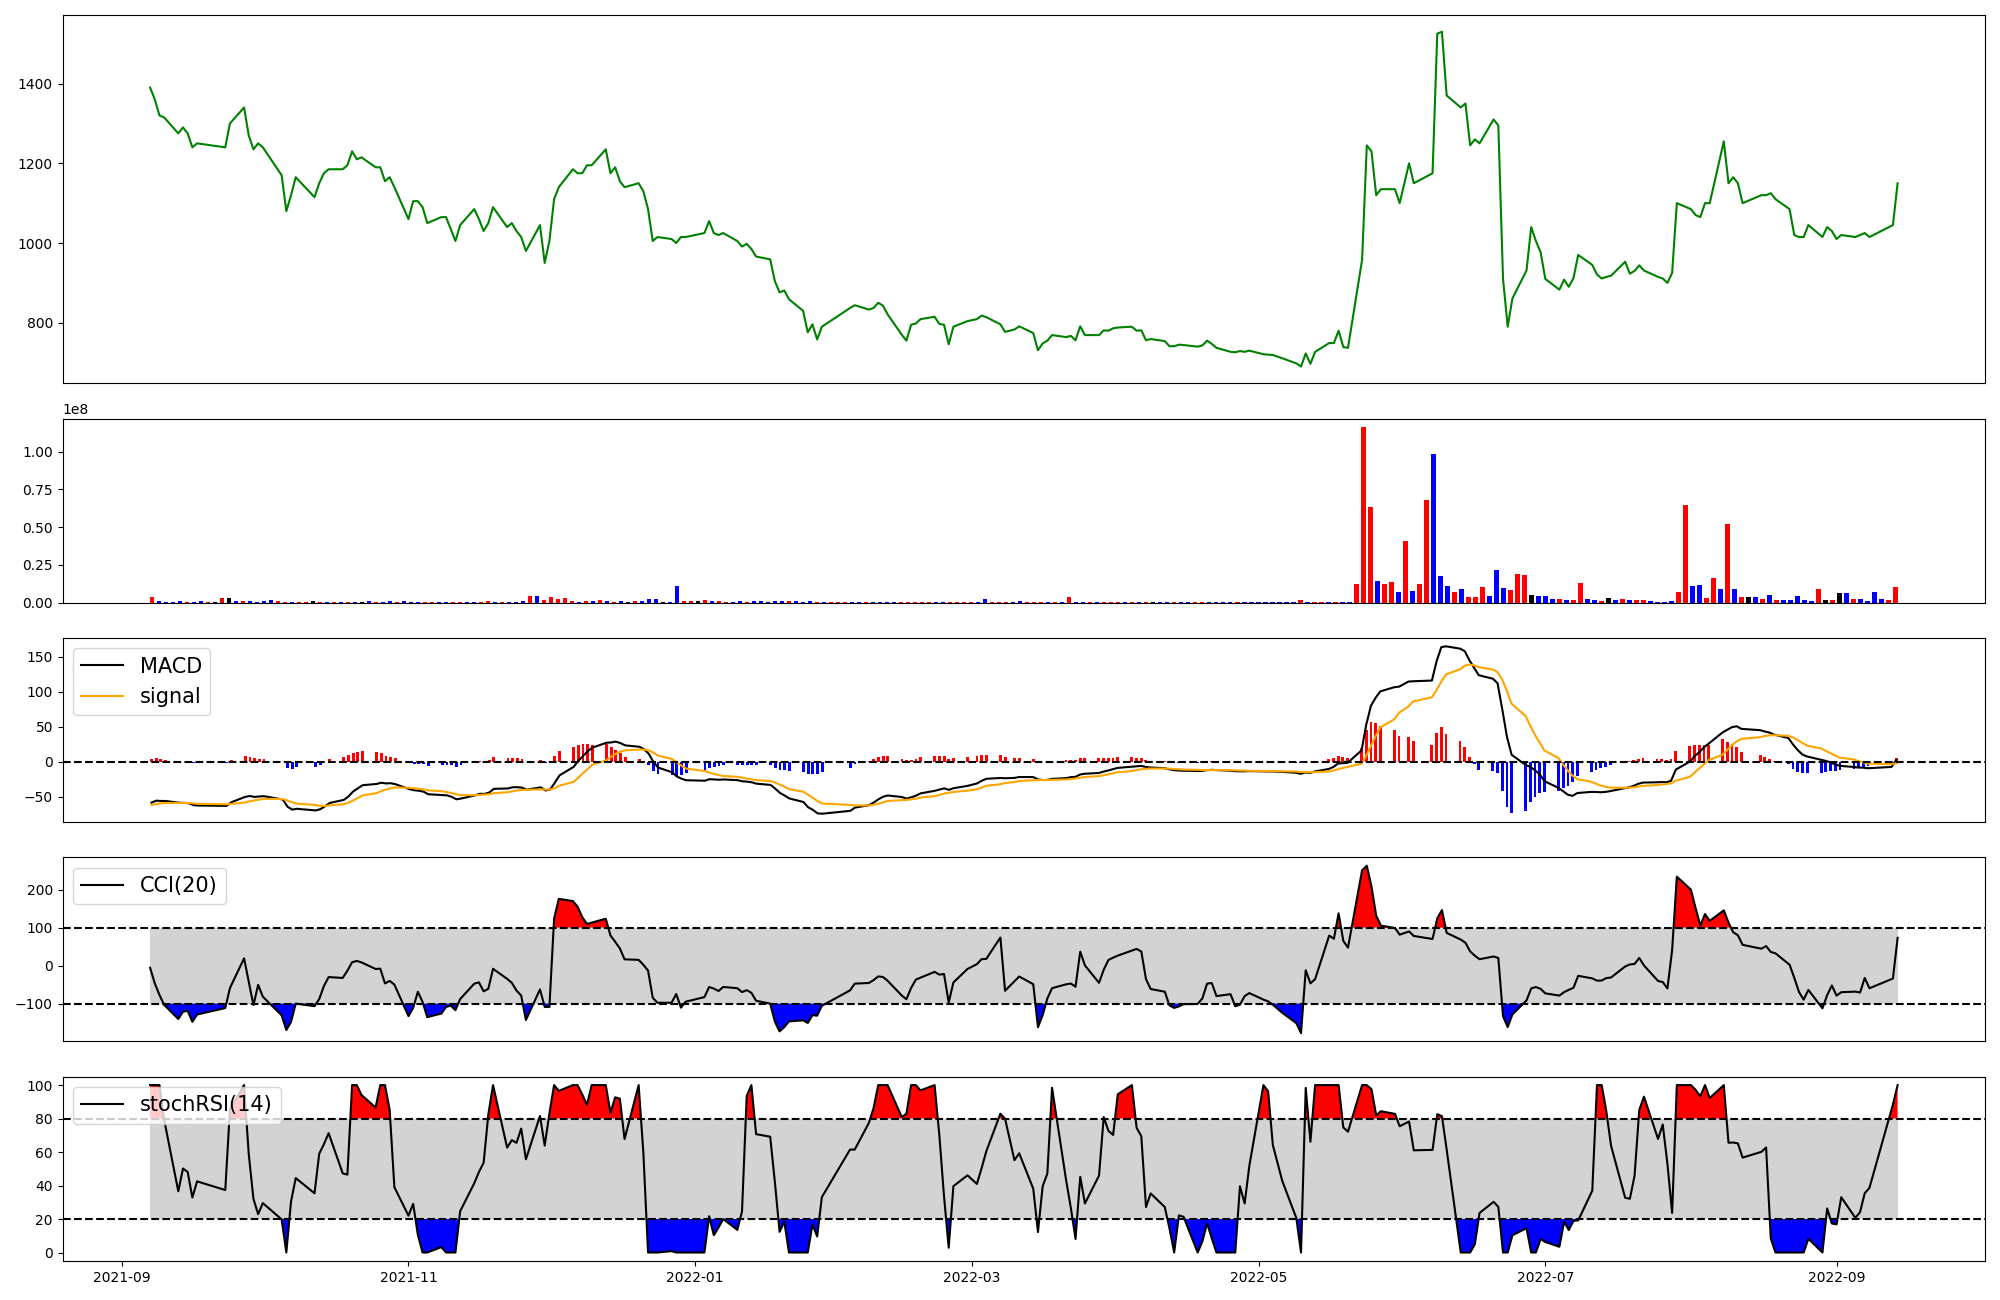Click the orange signal legend line
This screenshot has width=2000, height=1300.
pyautogui.click(x=101, y=697)
